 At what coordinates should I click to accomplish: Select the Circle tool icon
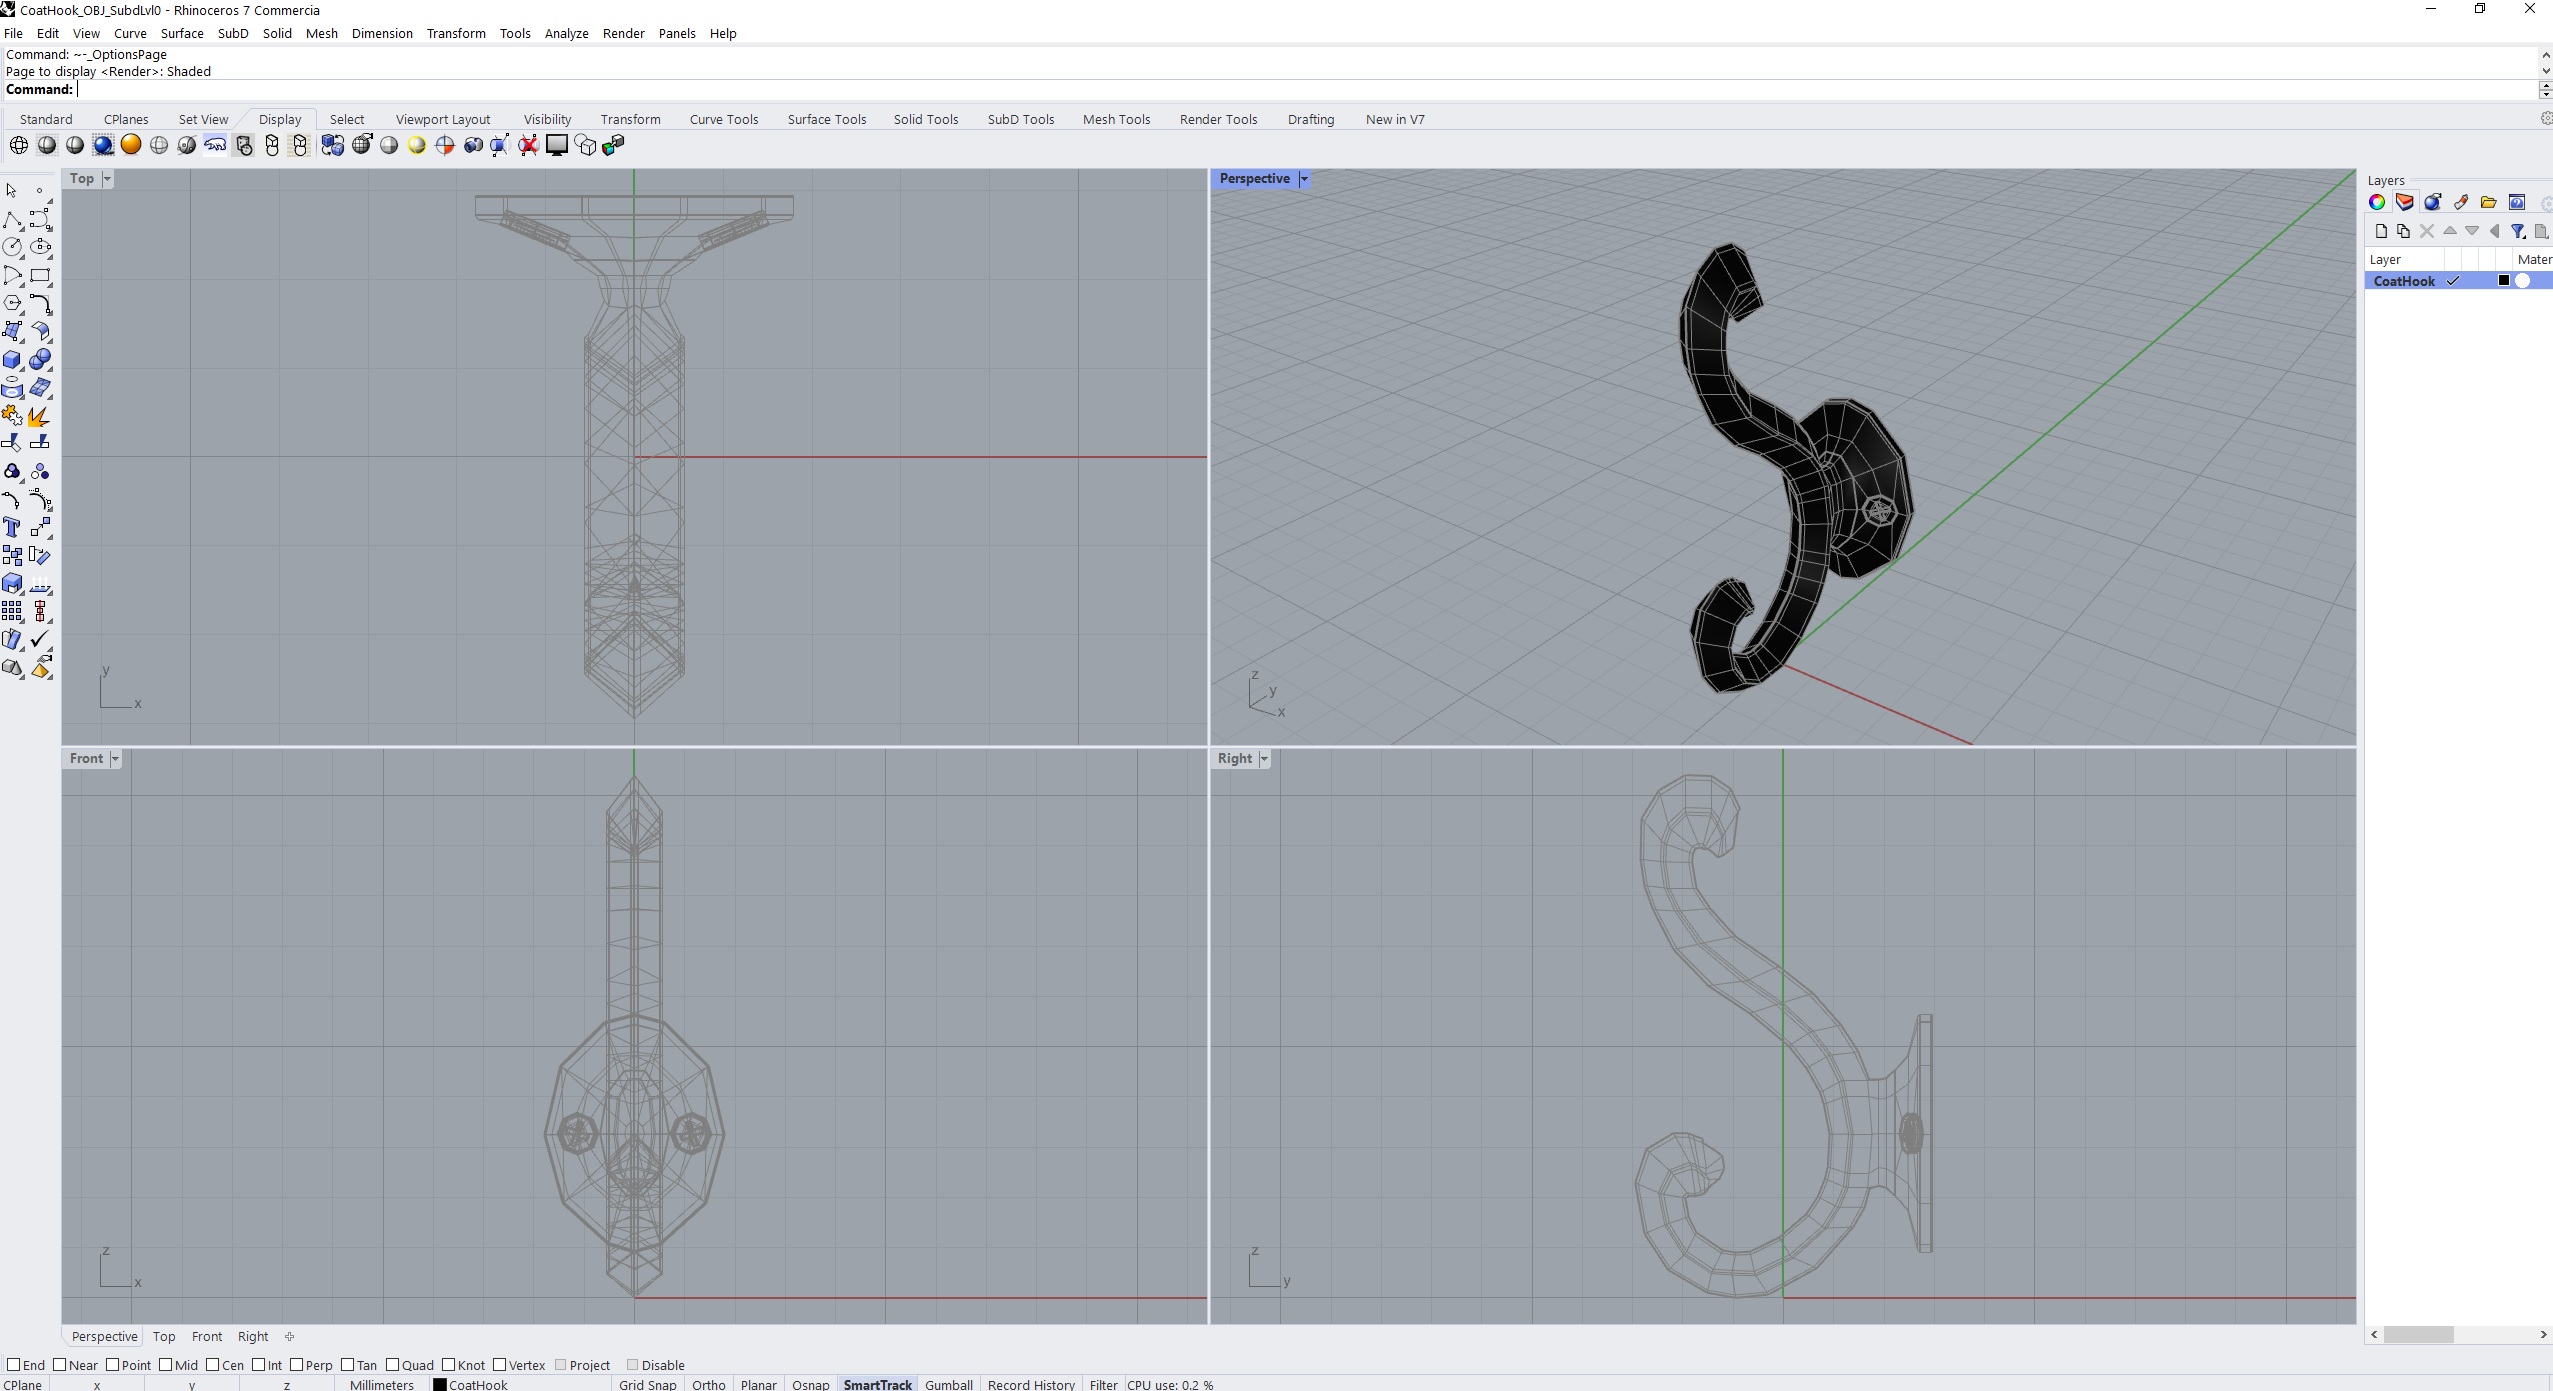(12, 247)
